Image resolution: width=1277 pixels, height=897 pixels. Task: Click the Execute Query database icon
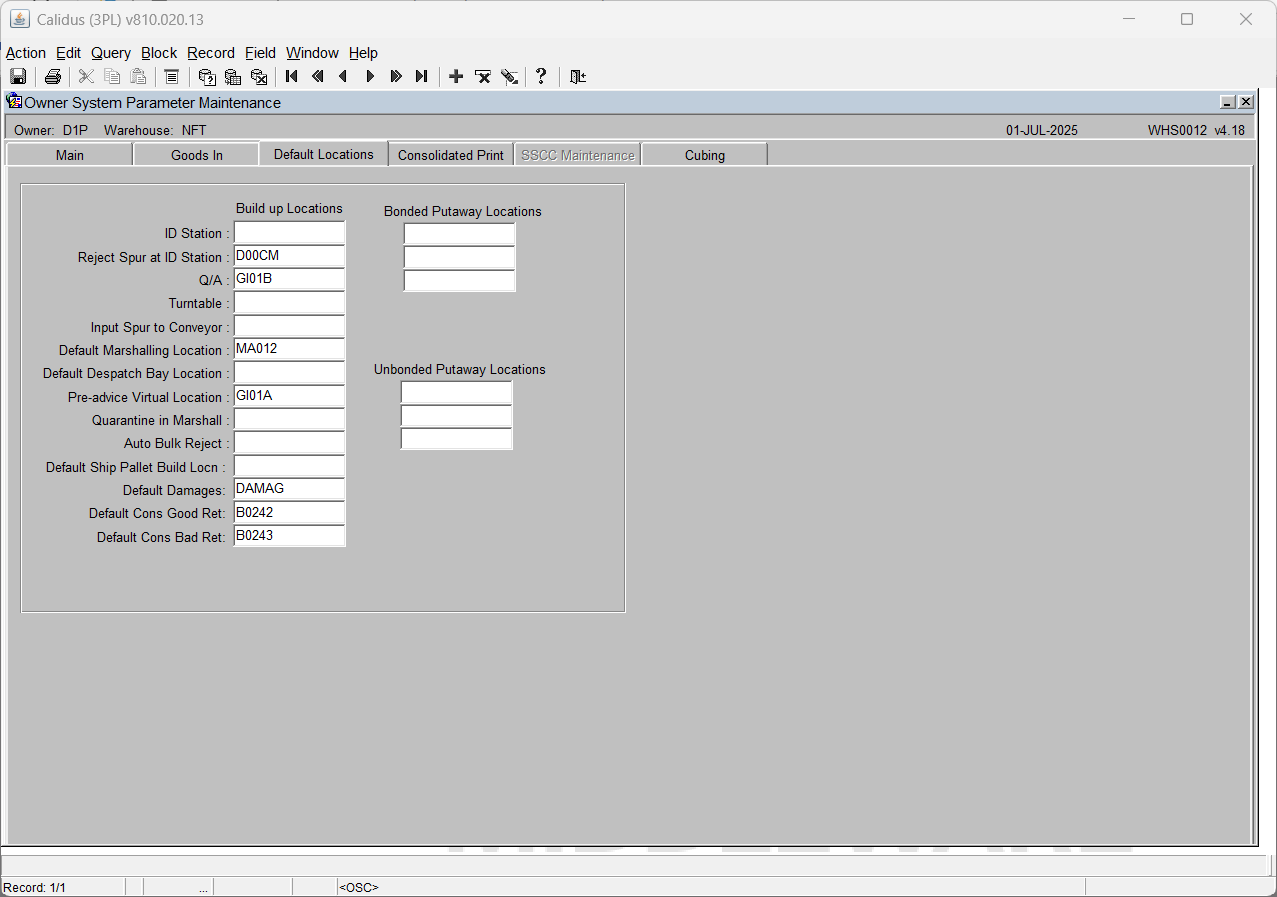233,77
